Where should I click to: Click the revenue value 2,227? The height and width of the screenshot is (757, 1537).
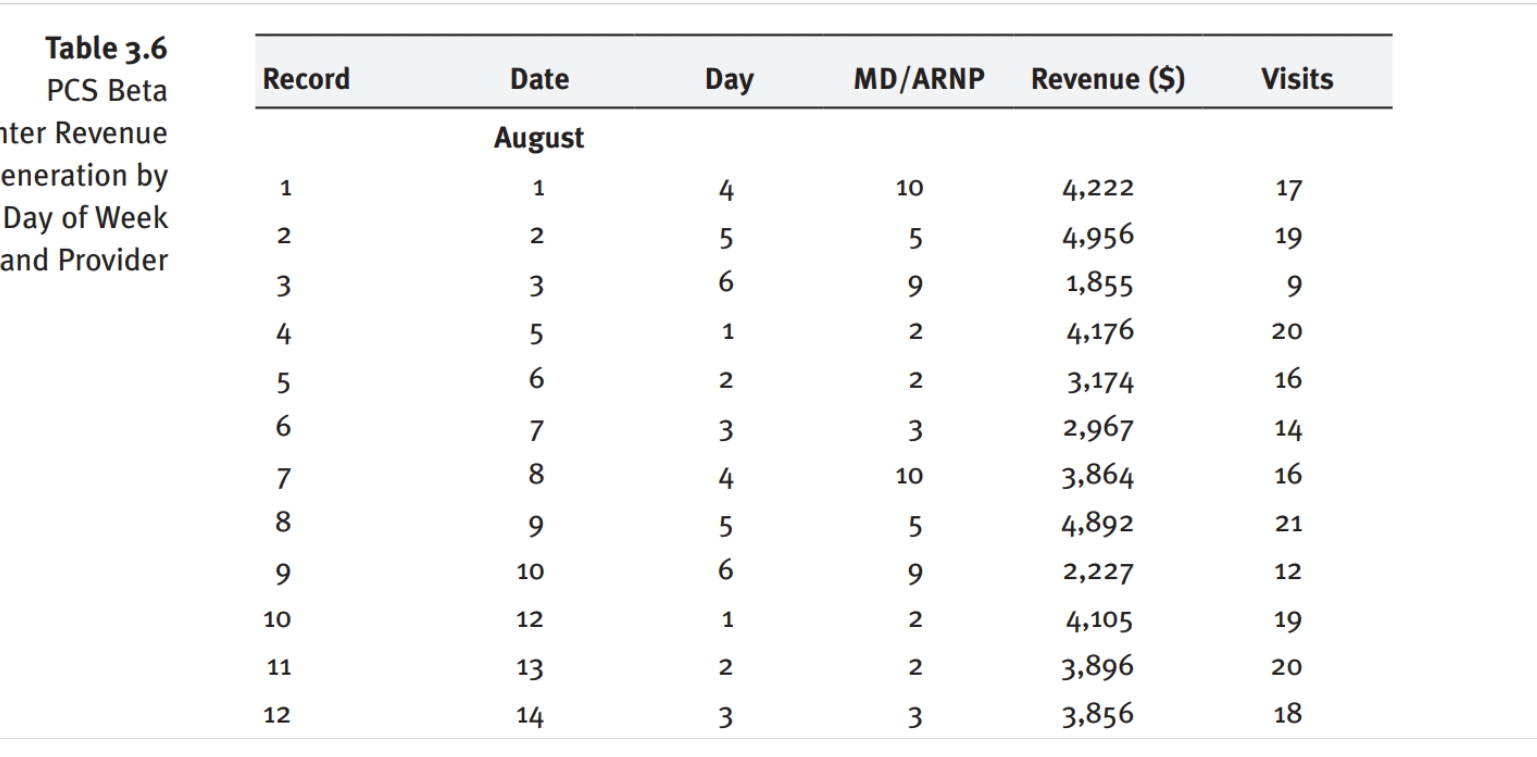coord(1097,572)
